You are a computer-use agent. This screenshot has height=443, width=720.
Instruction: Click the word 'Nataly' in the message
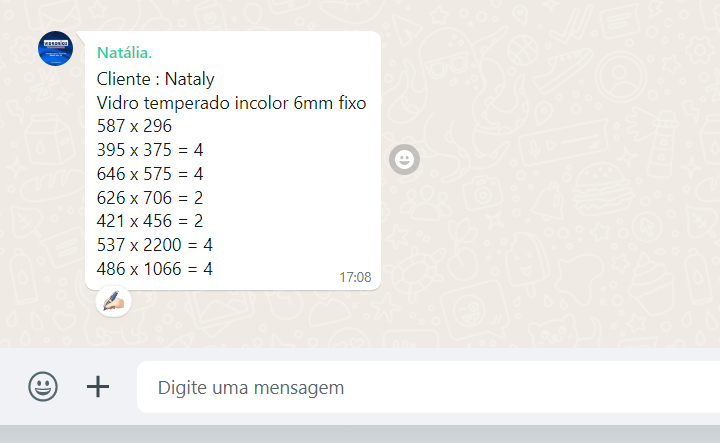pyautogui.click(x=189, y=79)
